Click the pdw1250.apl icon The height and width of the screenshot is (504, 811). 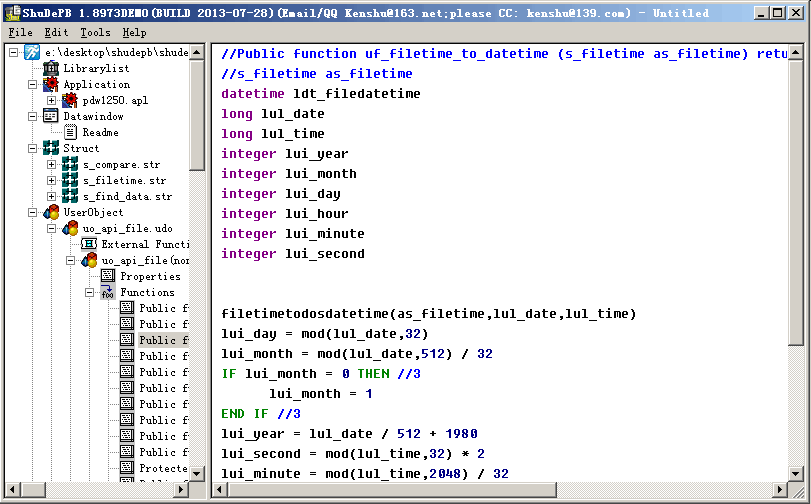pos(70,100)
